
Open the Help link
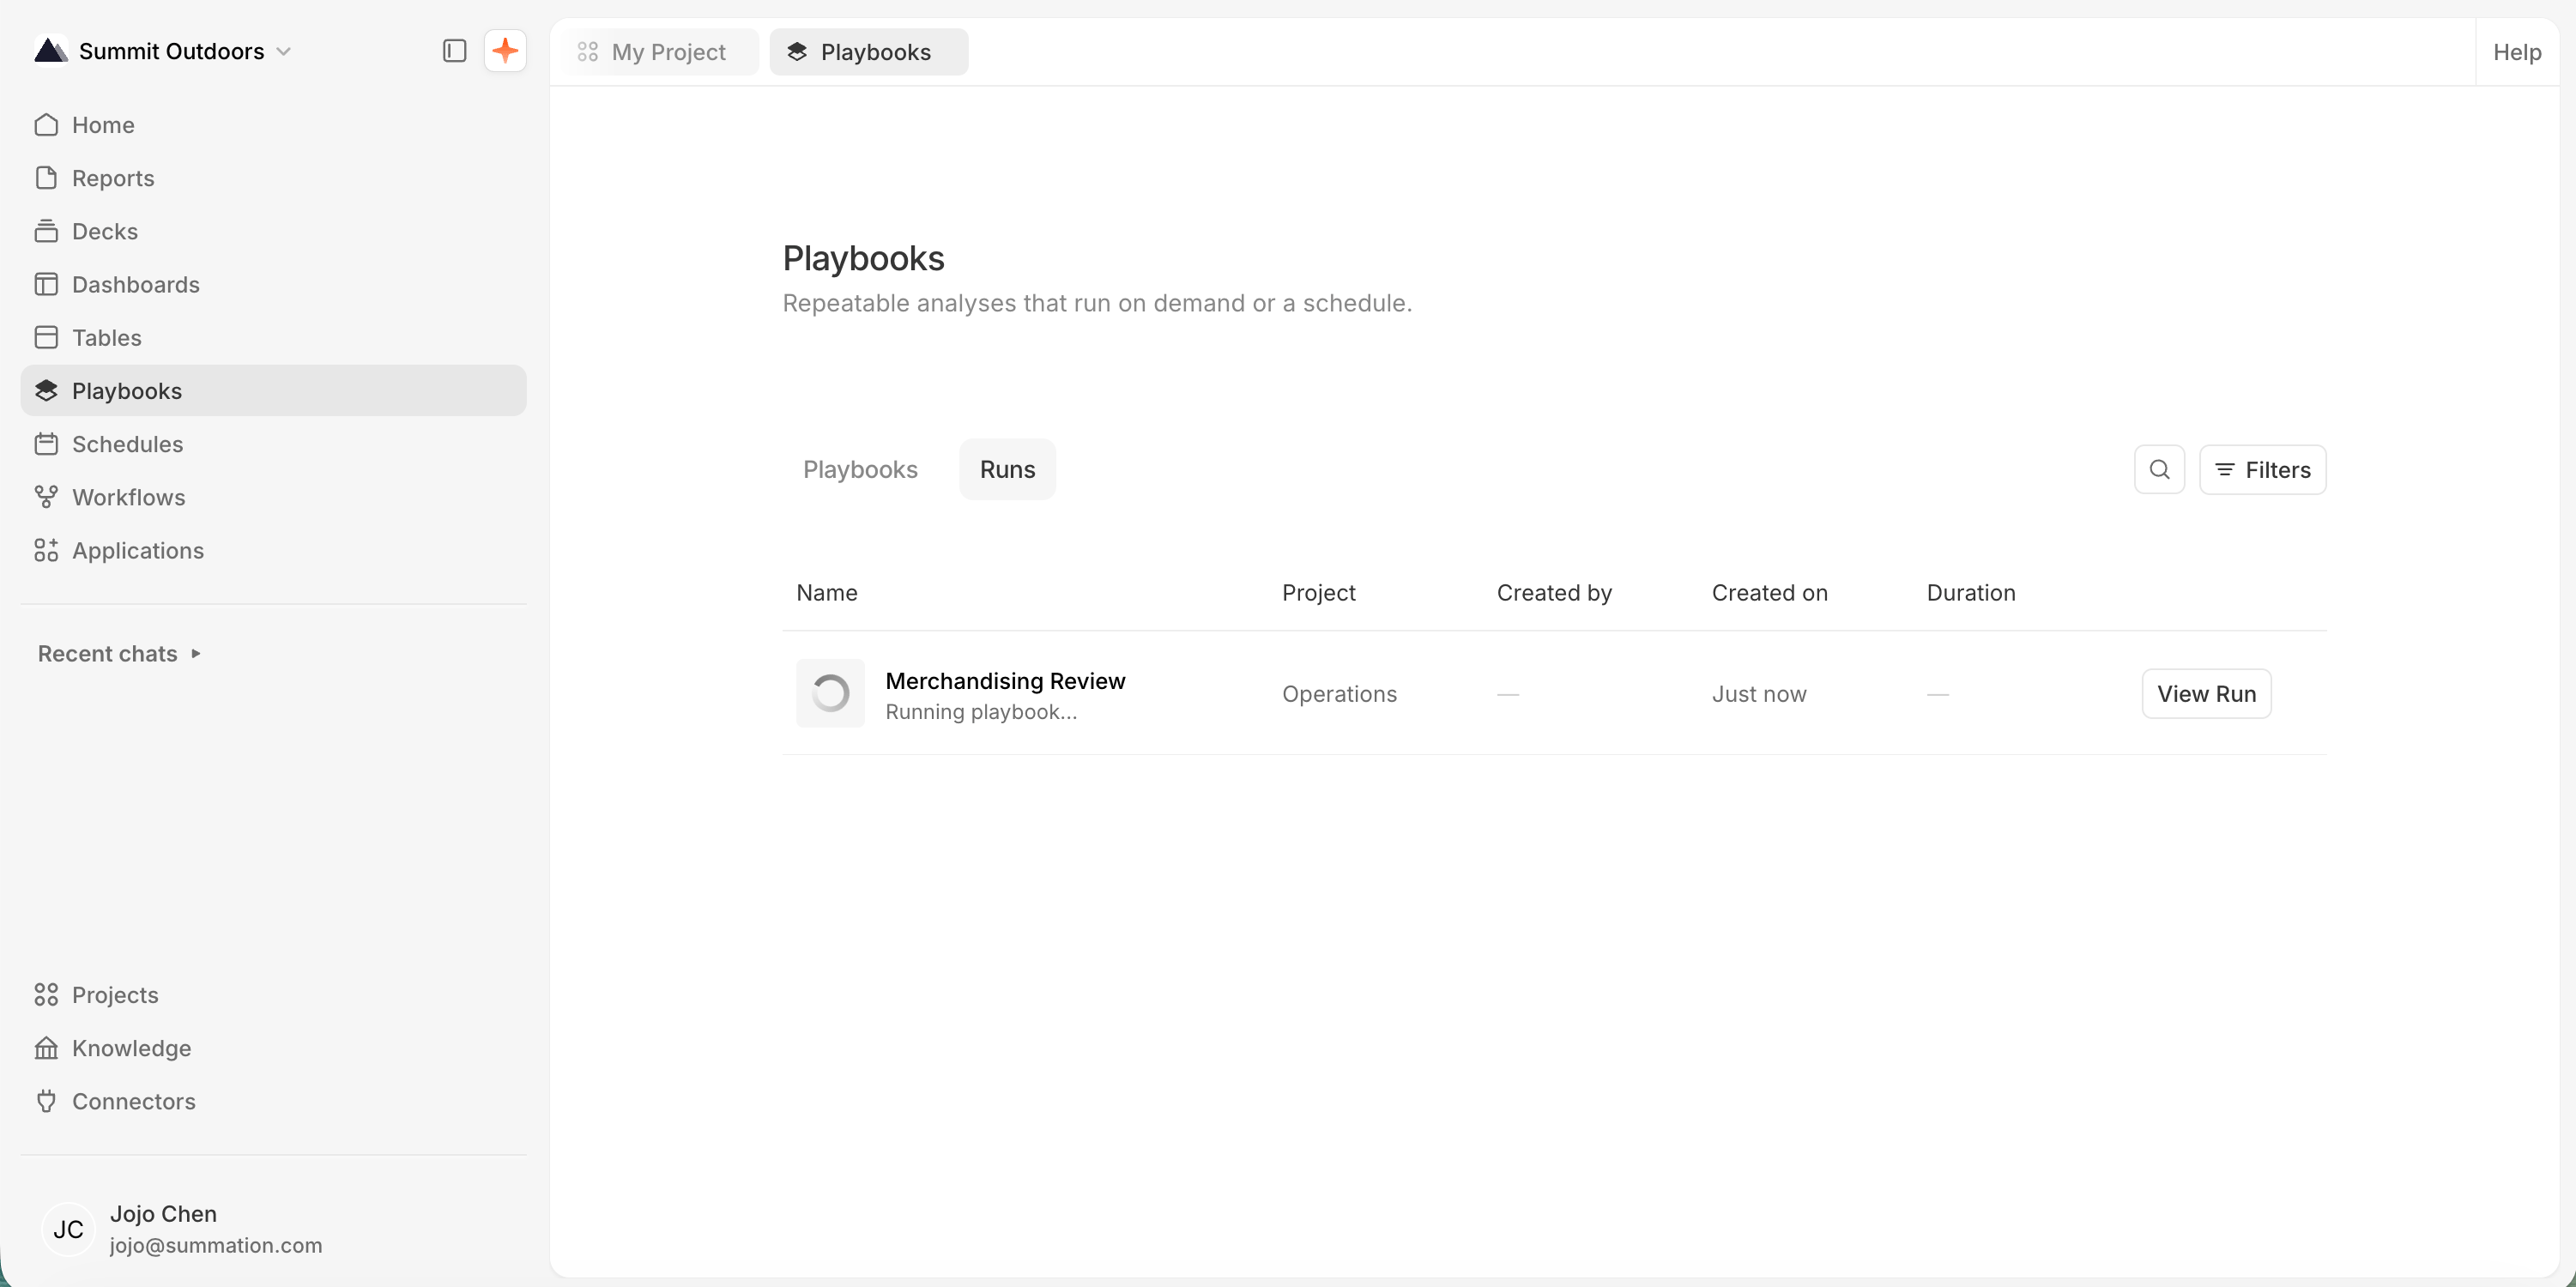2517,52
